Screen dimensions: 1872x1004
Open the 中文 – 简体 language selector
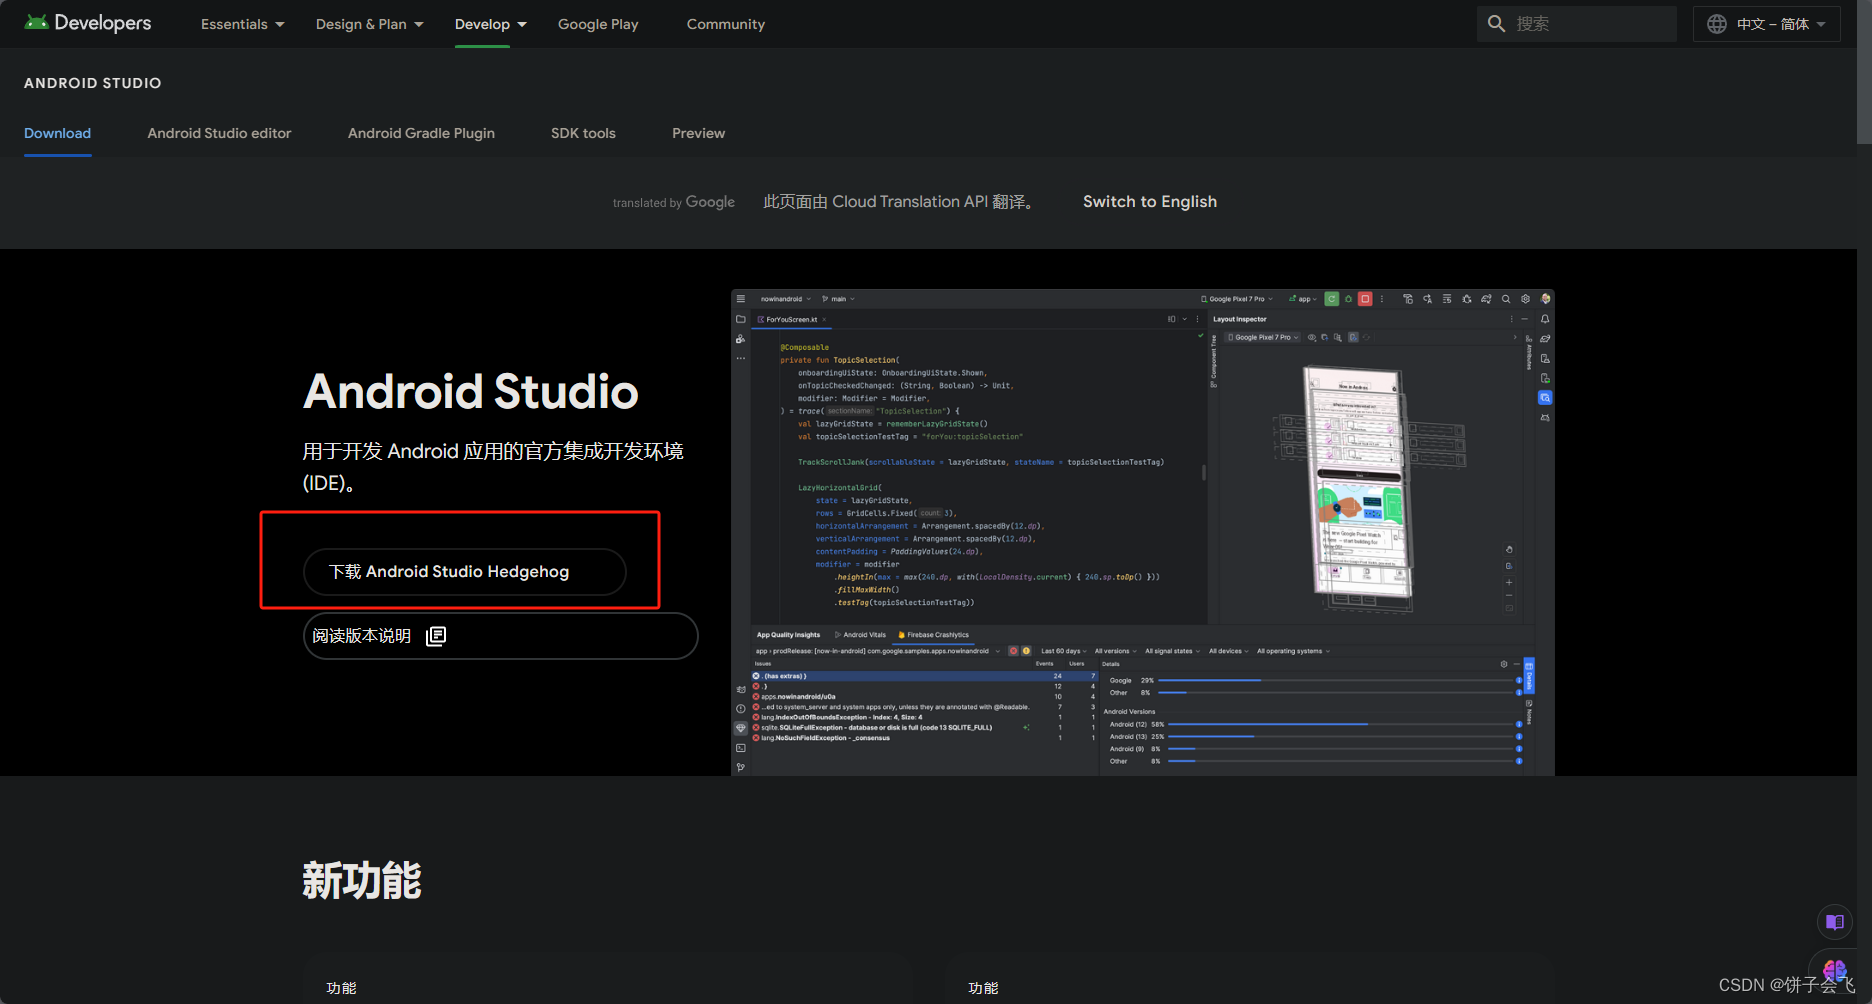[x=1767, y=24]
